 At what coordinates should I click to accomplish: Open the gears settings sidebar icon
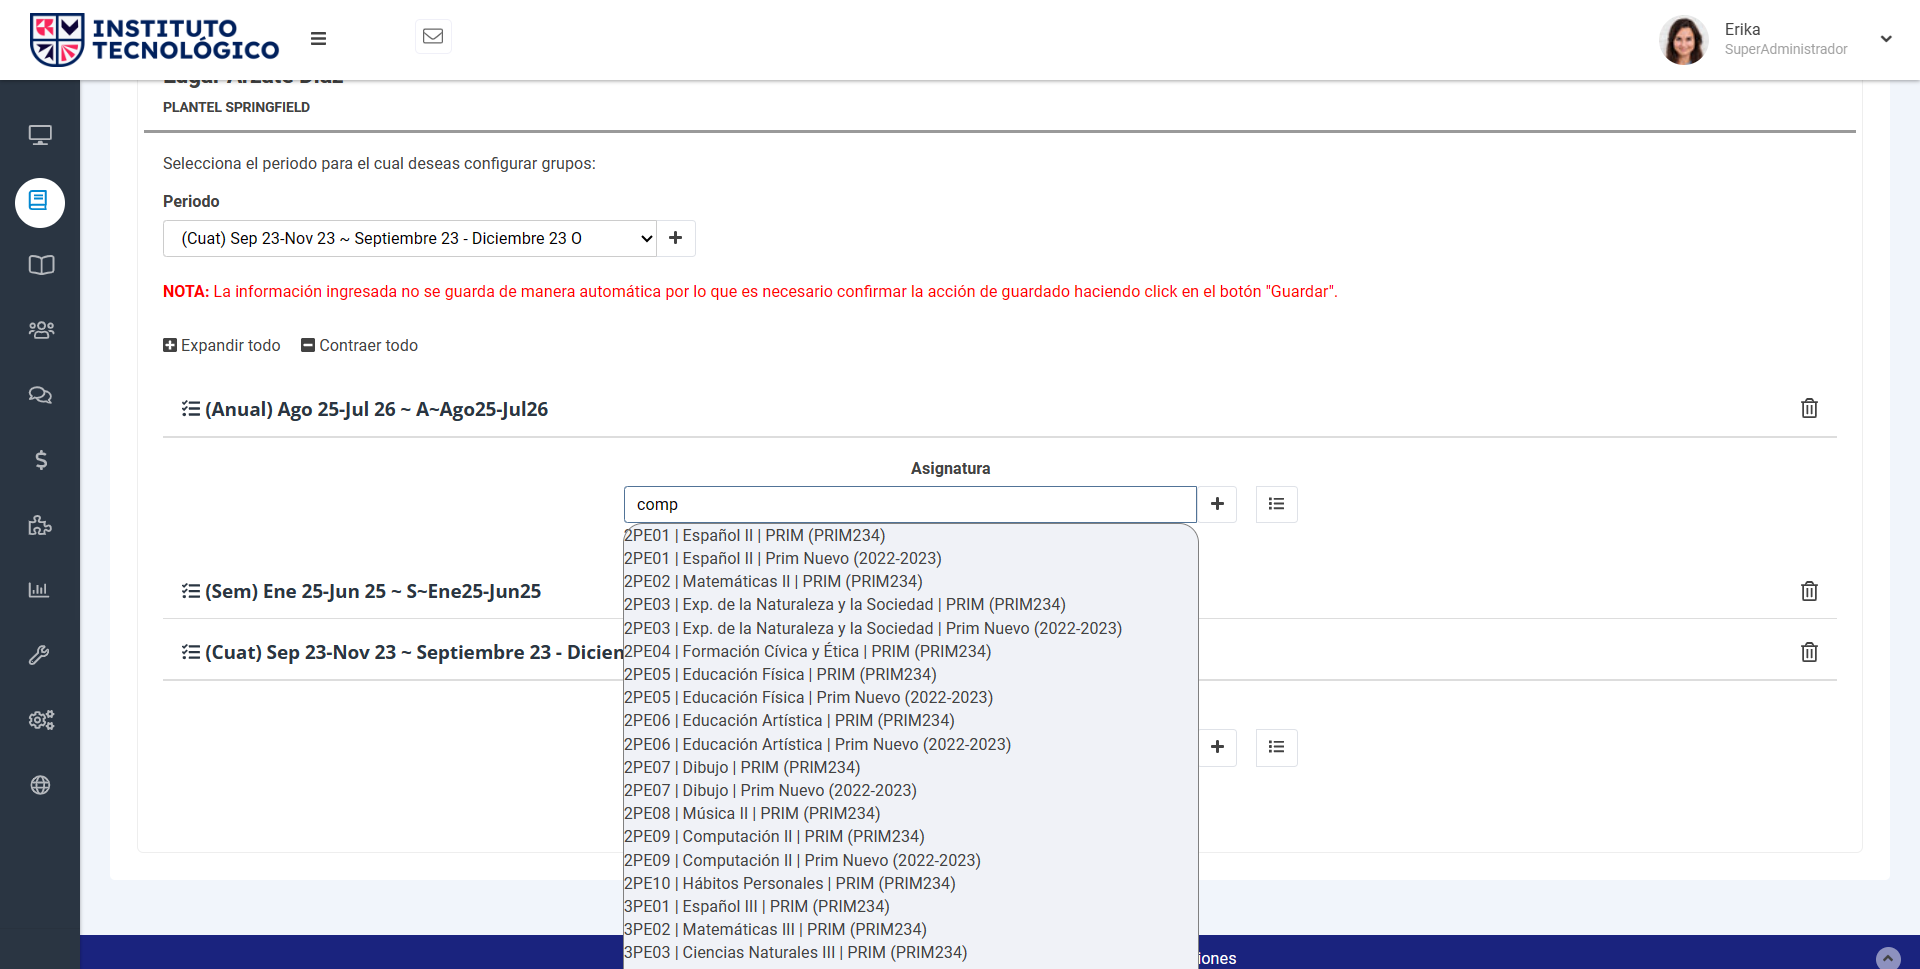pos(40,720)
